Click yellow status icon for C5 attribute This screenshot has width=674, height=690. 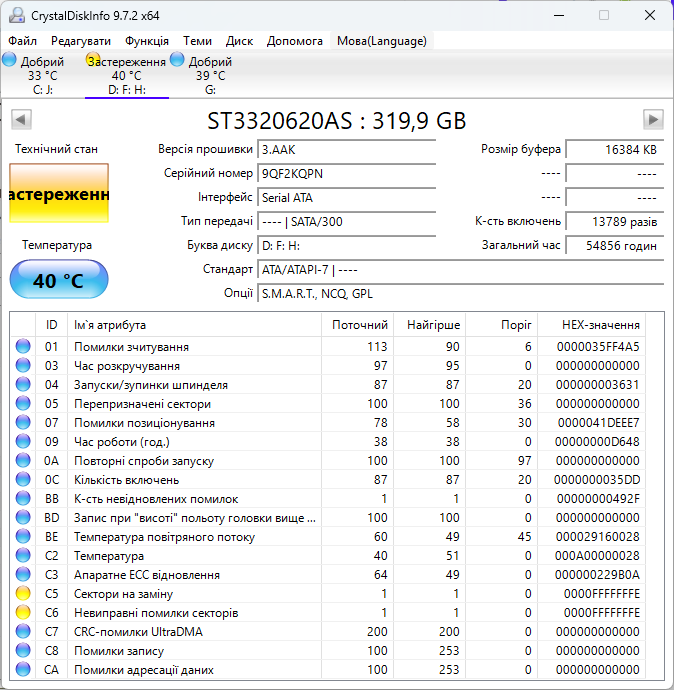23,594
